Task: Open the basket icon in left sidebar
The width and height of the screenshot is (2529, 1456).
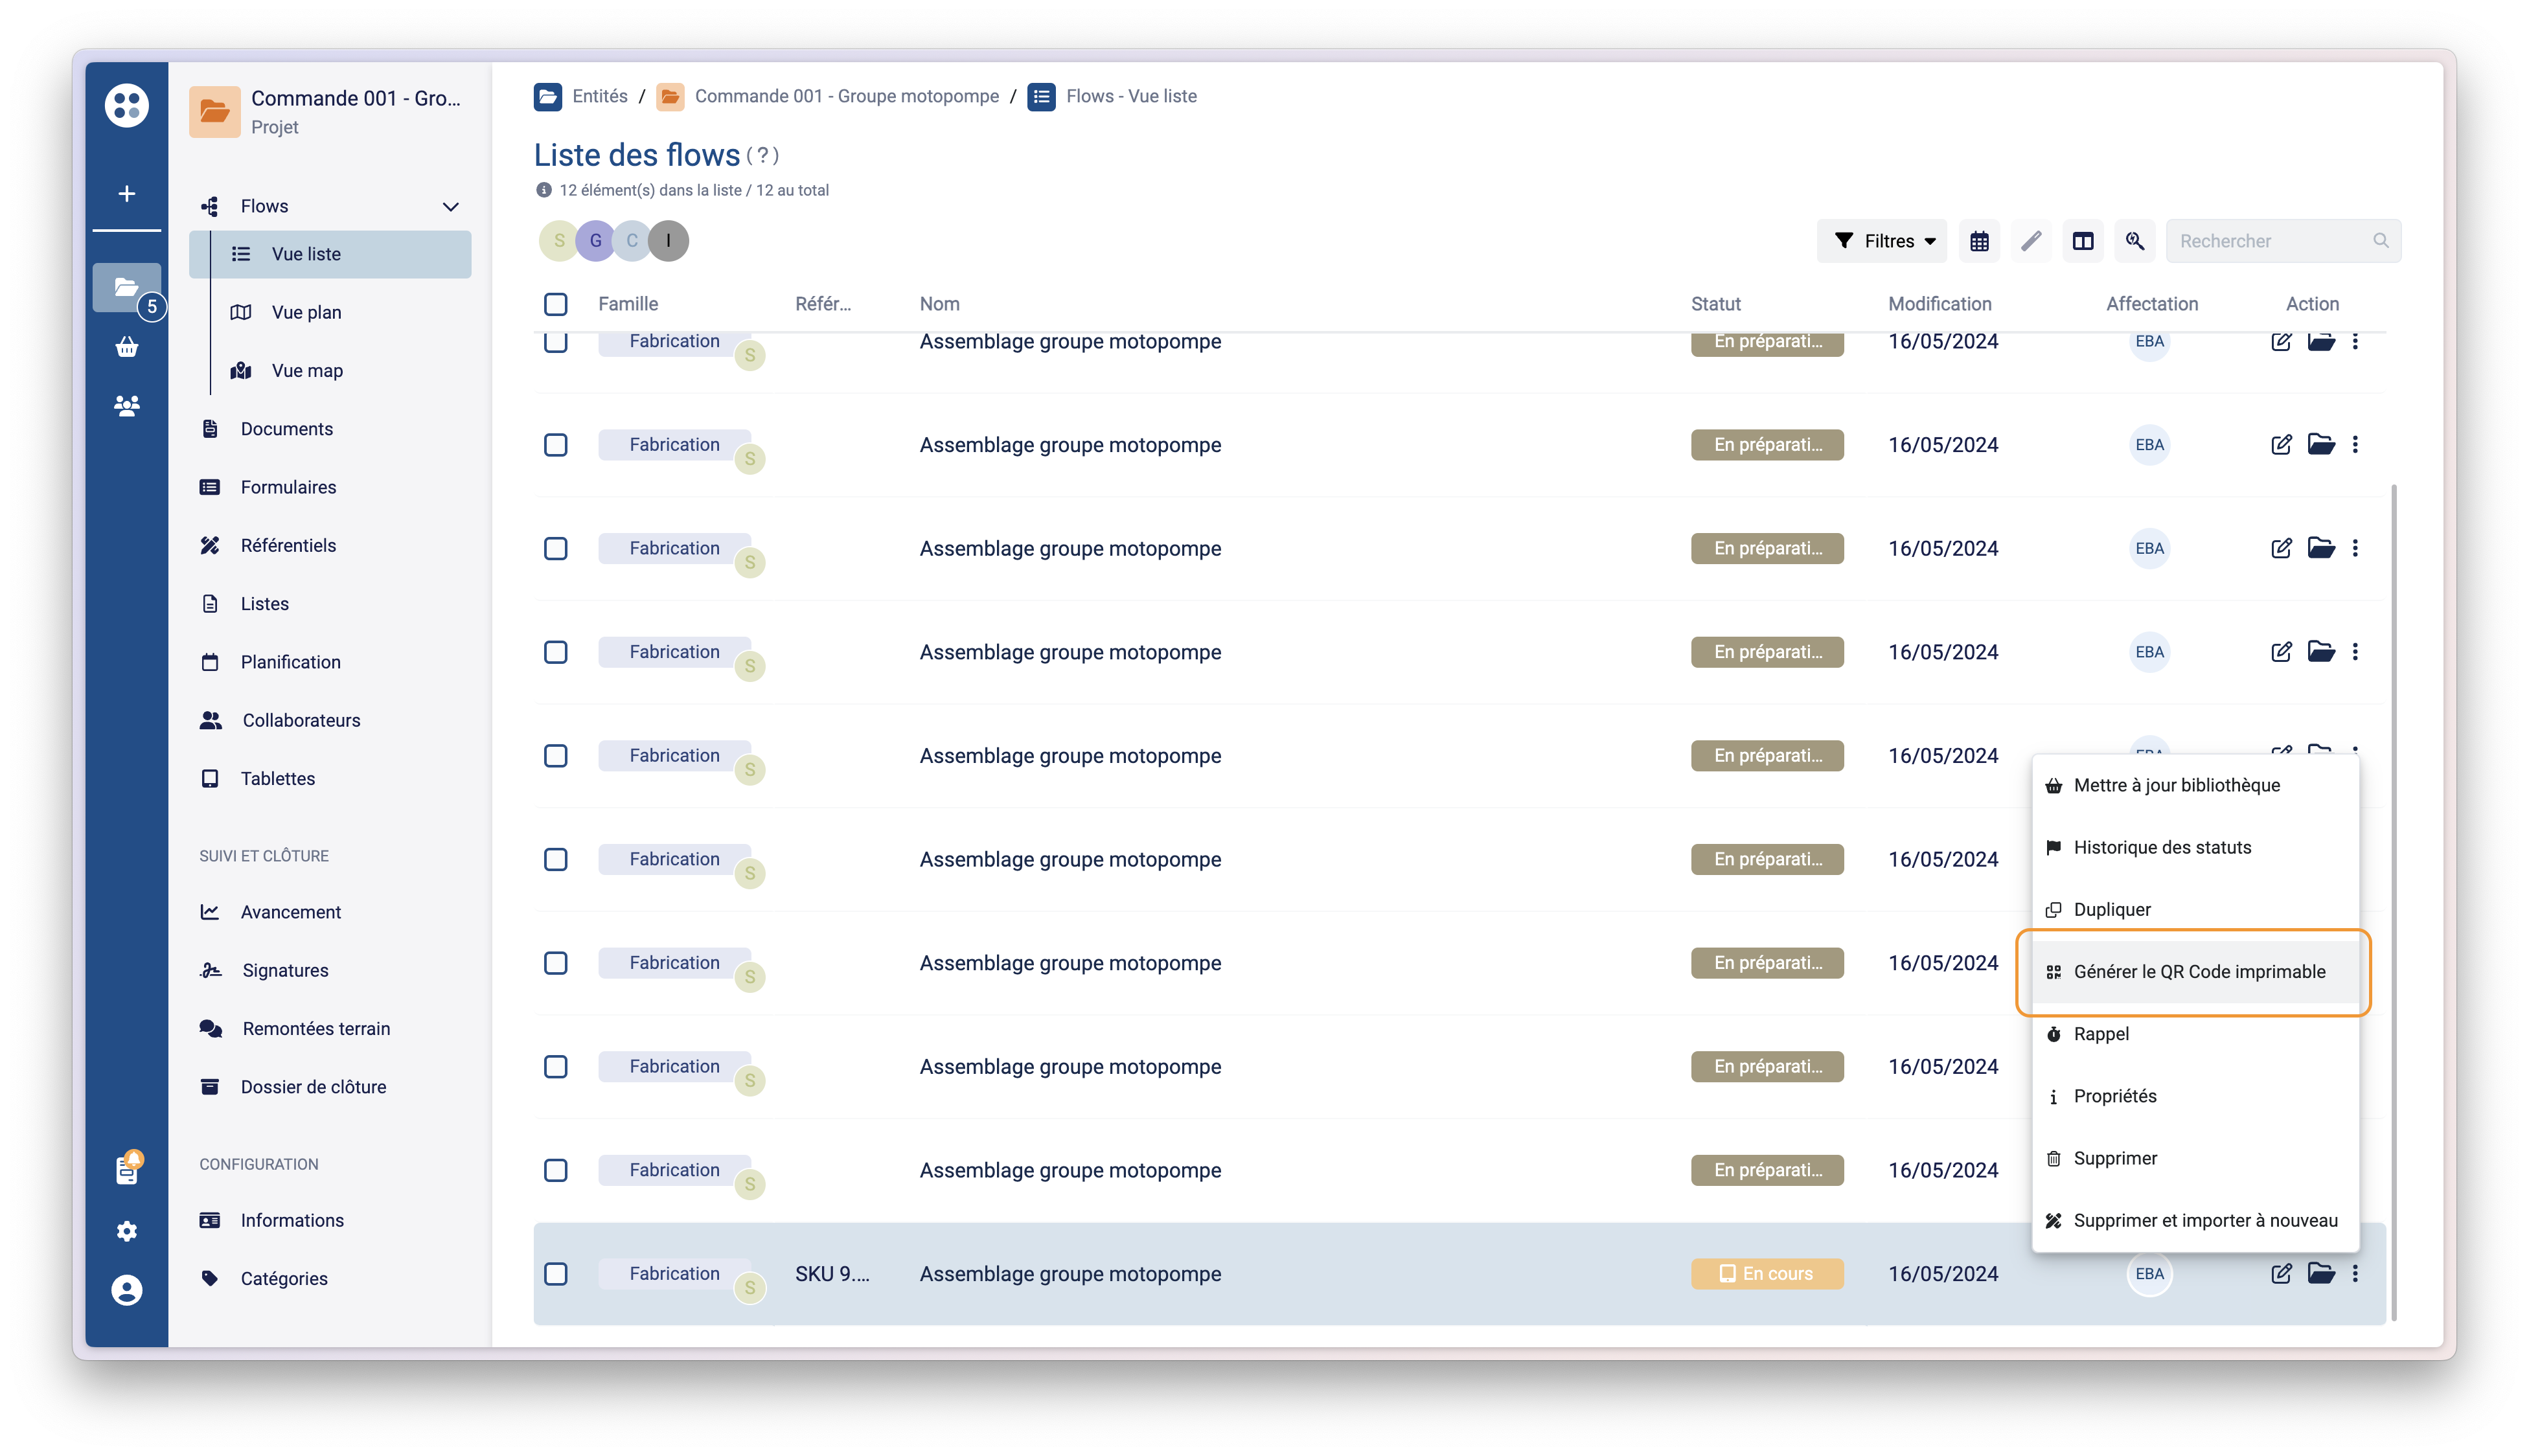Action: tap(126, 347)
